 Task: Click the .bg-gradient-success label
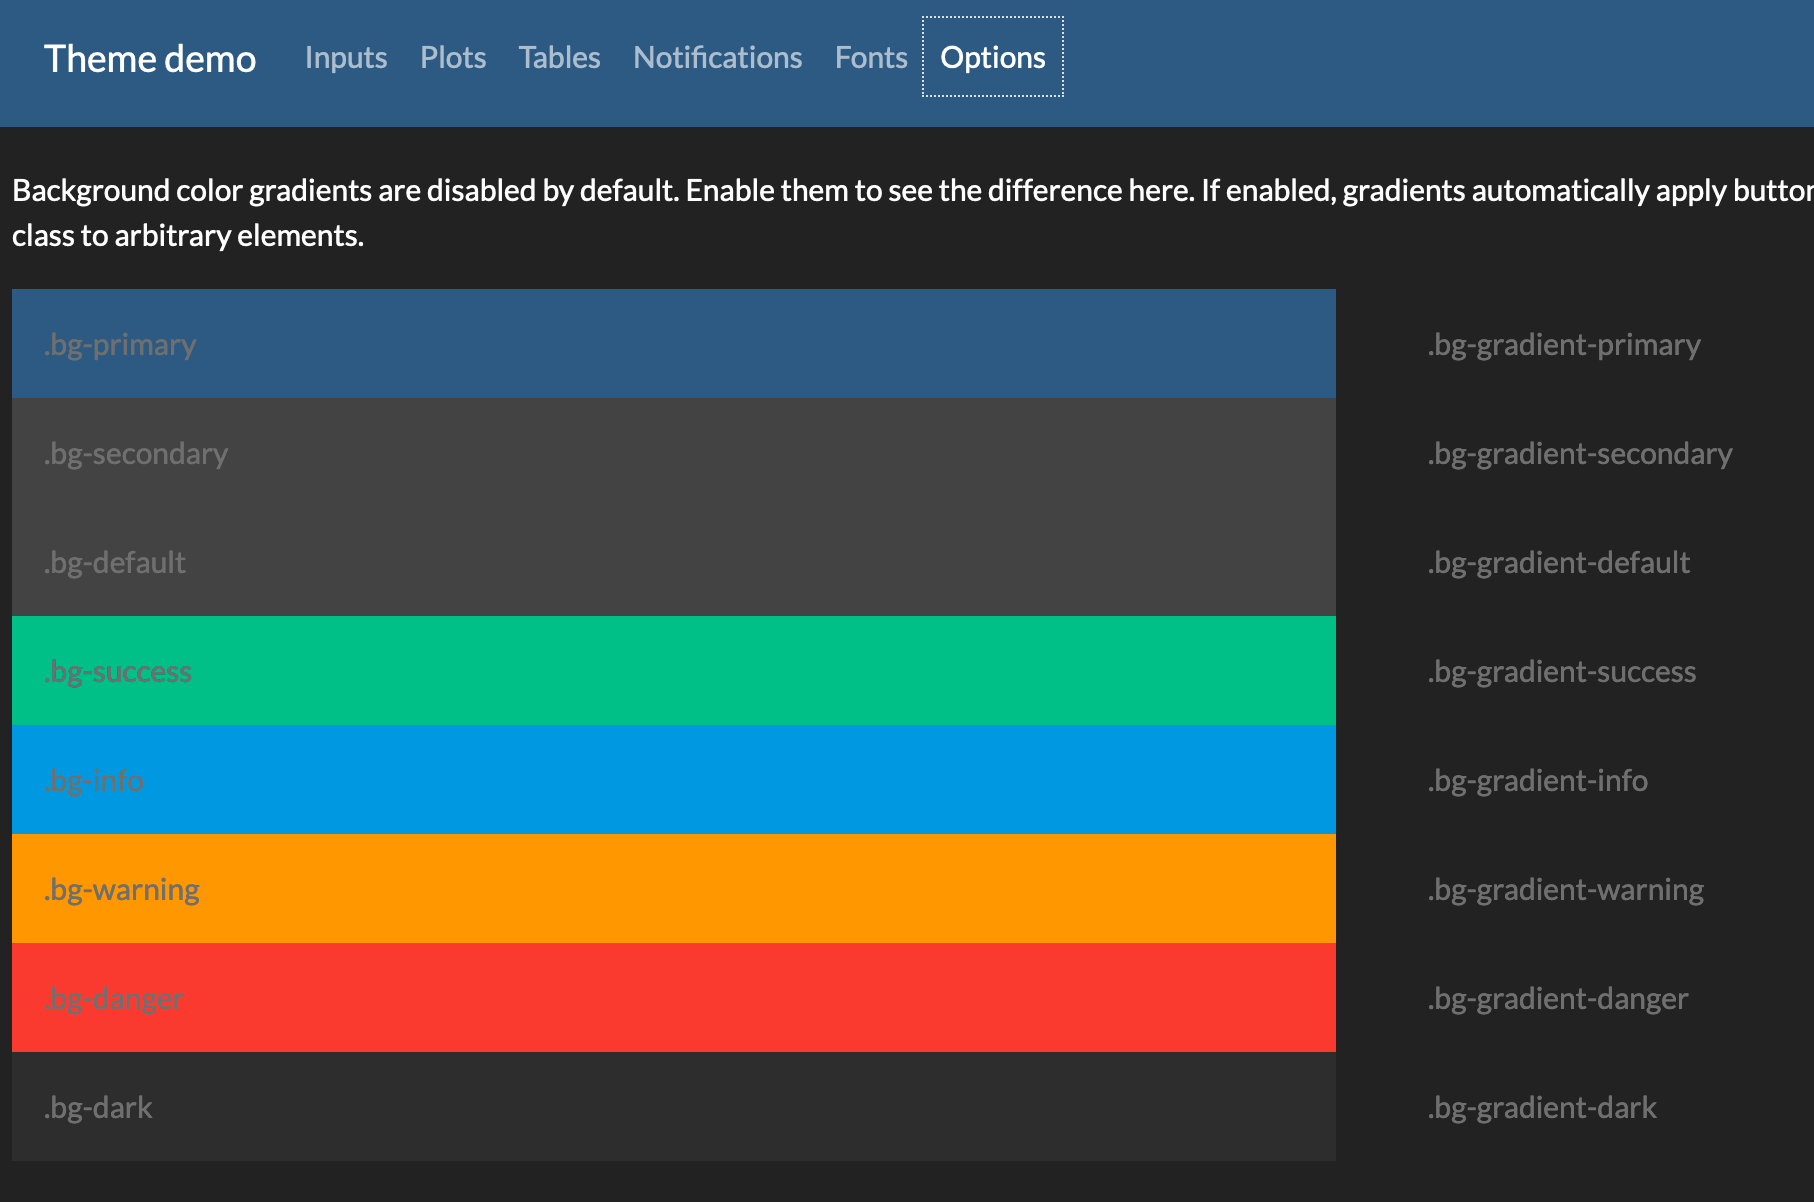[1562, 672]
